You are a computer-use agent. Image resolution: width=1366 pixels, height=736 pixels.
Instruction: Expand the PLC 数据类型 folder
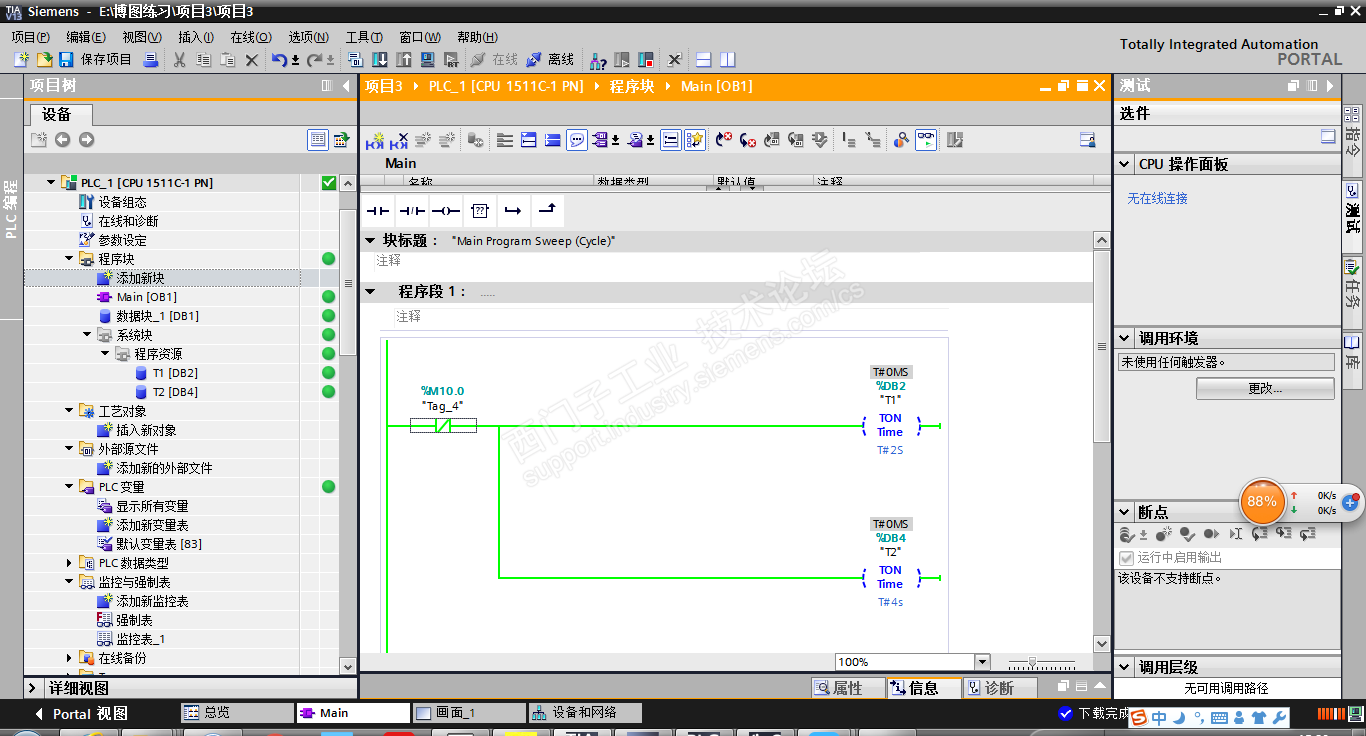pos(69,563)
